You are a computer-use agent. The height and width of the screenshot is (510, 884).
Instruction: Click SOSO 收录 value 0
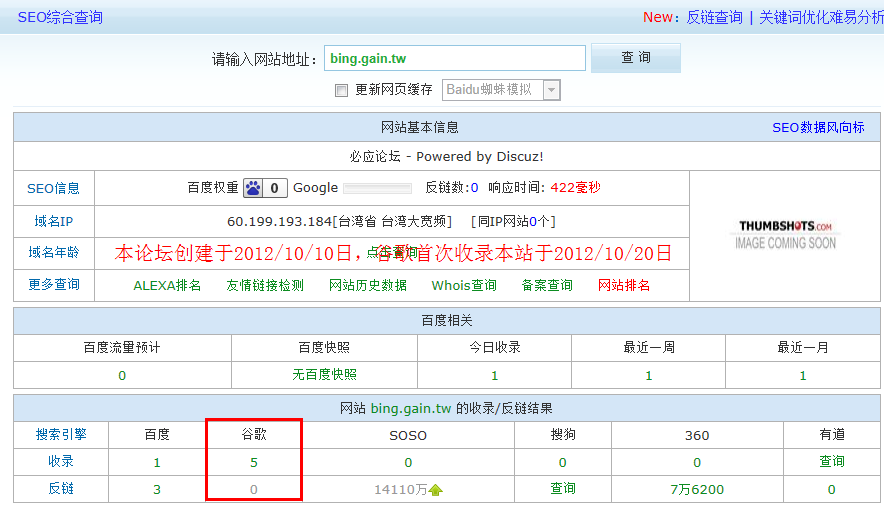[408, 463]
